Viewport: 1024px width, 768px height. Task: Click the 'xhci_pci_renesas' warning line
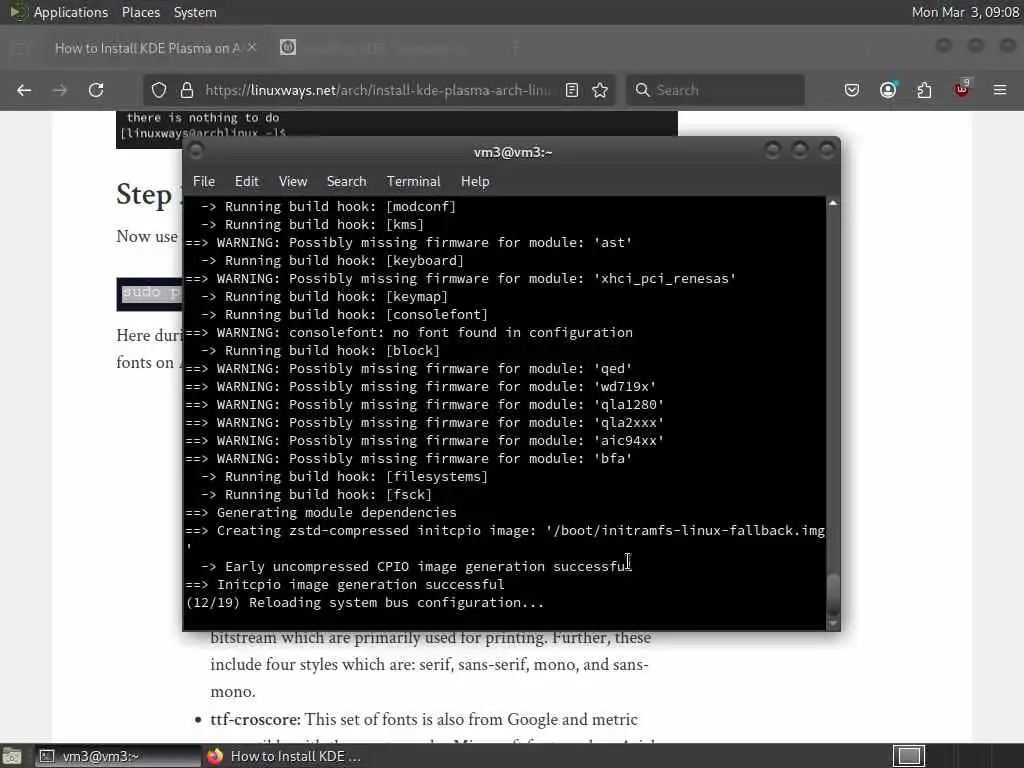pyautogui.click(x=461, y=279)
